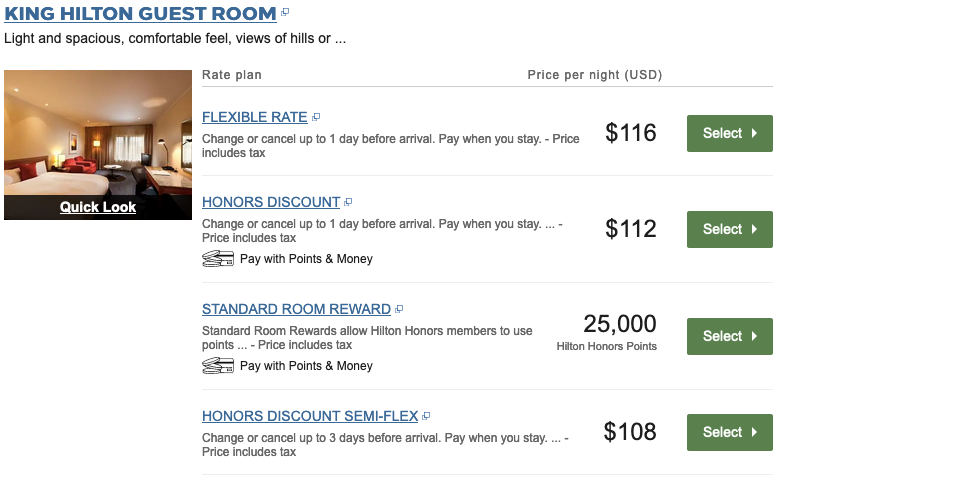The width and height of the screenshot is (967, 483).
Task: Open the Honors Discount Semi-Flex link
Action: (309, 416)
